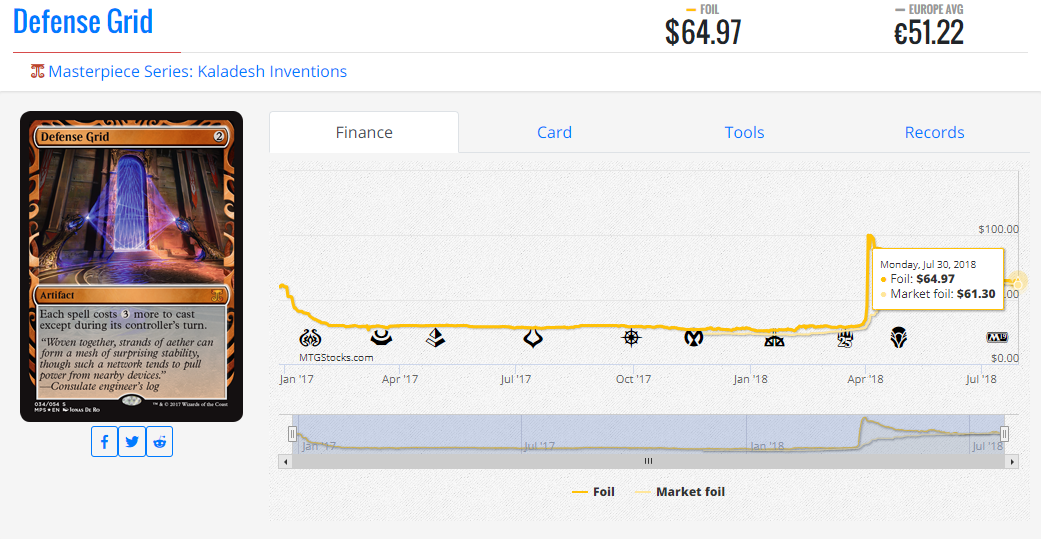Switch to the Records tab

pyautogui.click(x=934, y=132)
